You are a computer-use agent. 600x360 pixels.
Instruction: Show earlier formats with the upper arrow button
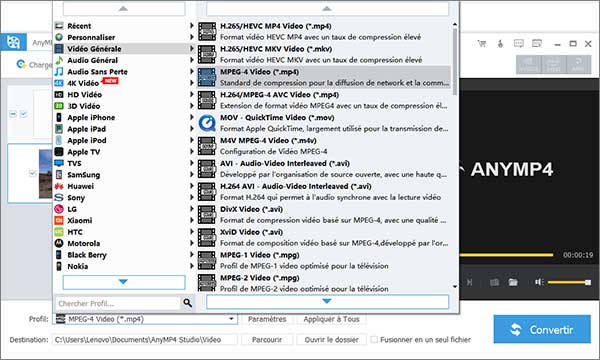327,8
